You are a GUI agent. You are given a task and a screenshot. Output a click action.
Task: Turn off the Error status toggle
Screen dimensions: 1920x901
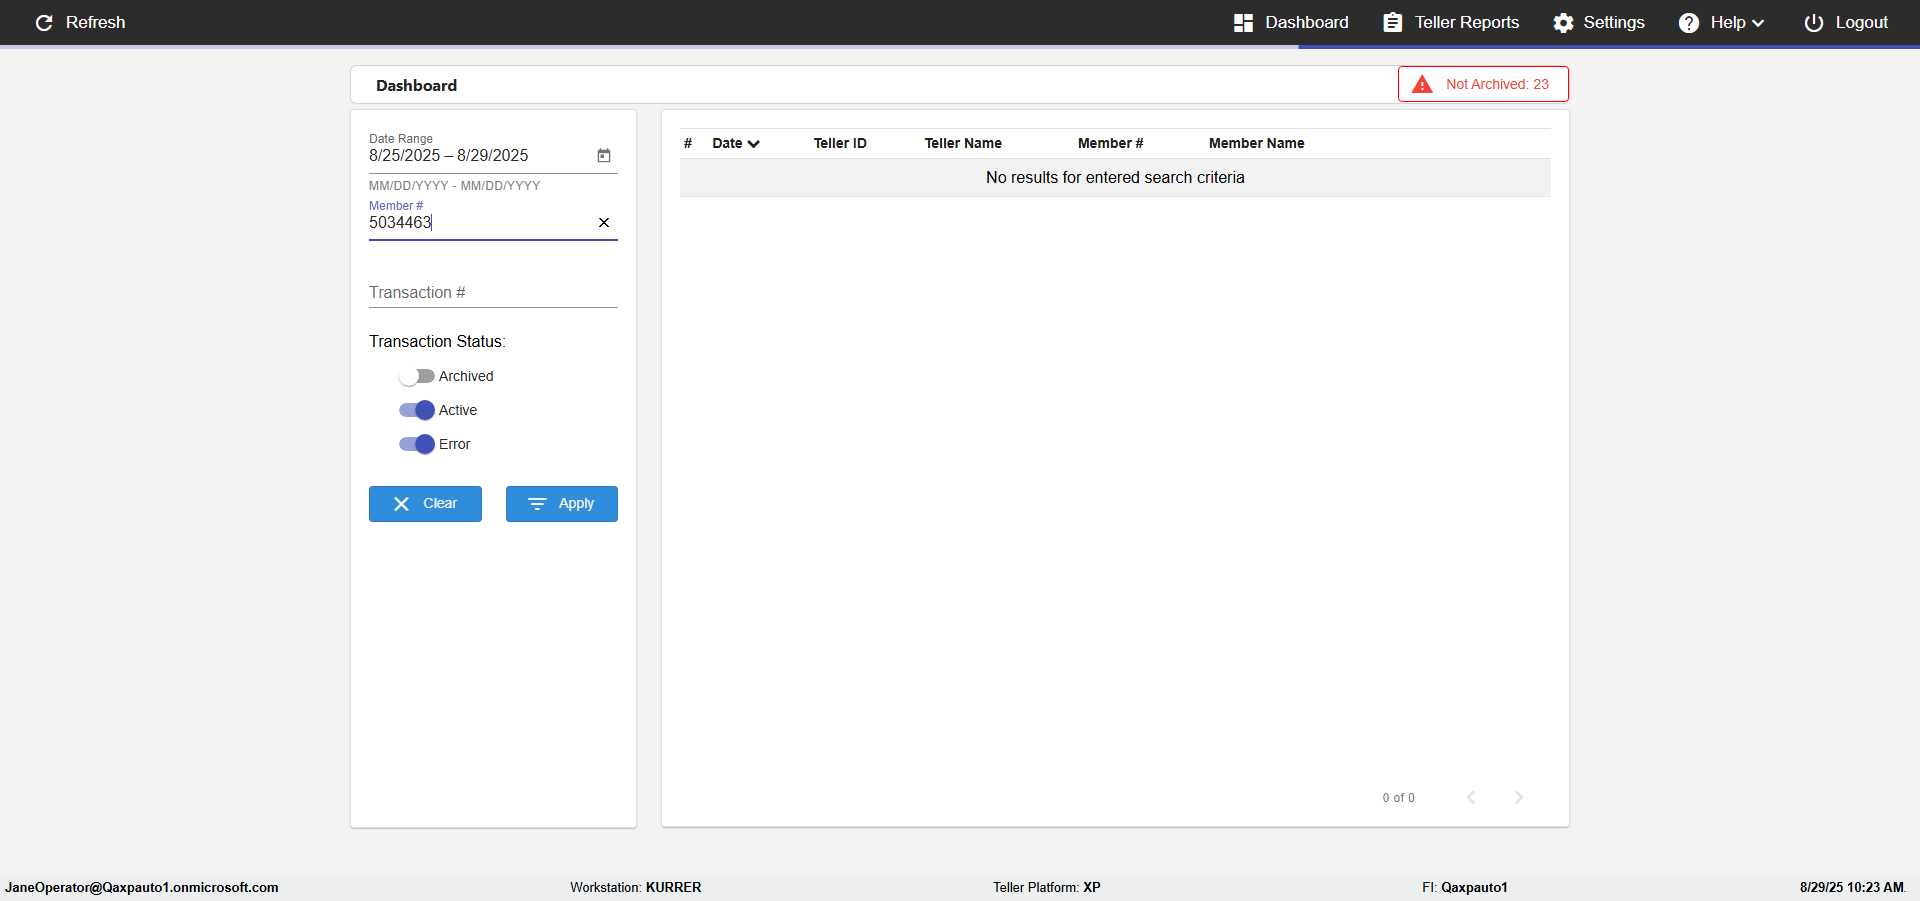416,444
